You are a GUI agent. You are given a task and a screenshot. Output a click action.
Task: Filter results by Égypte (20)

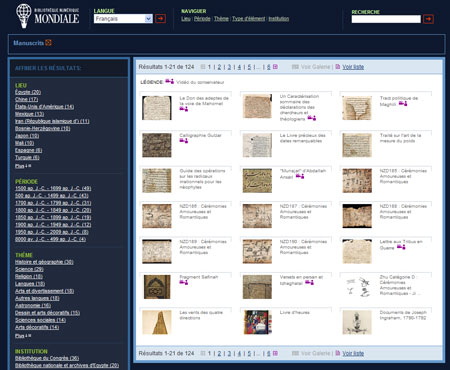pyautogui.click(x=28, y=92)
